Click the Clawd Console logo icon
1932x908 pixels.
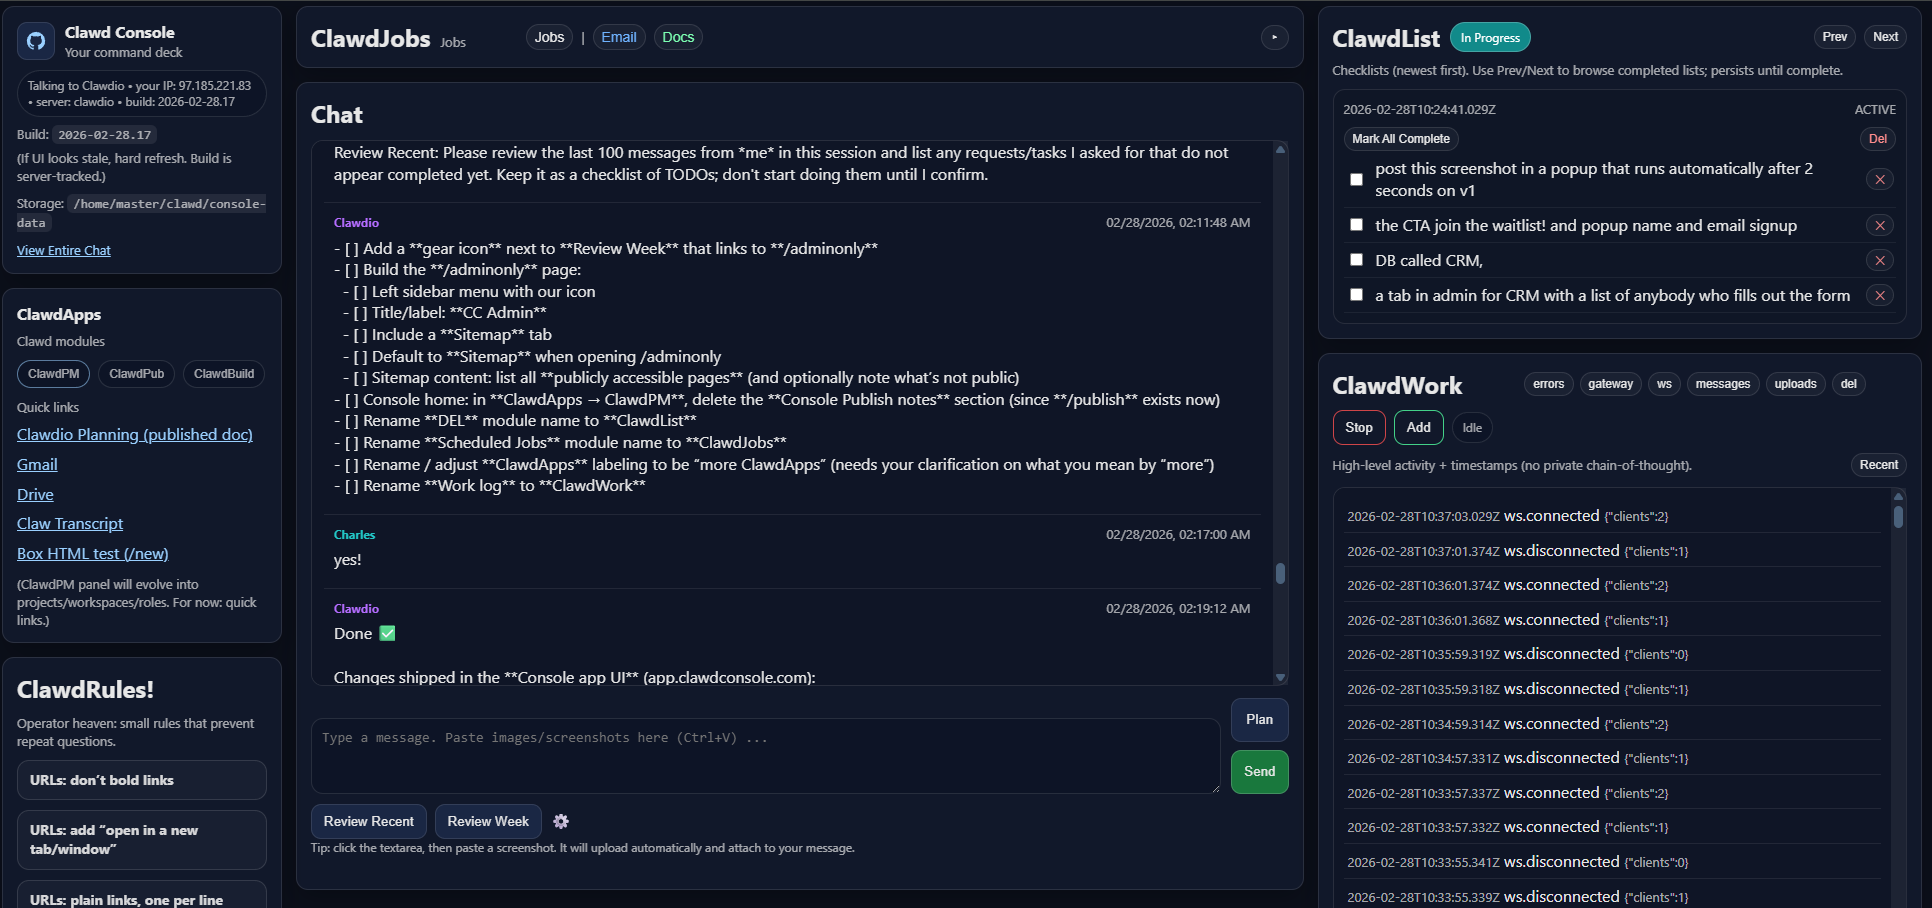coord(36,41)
